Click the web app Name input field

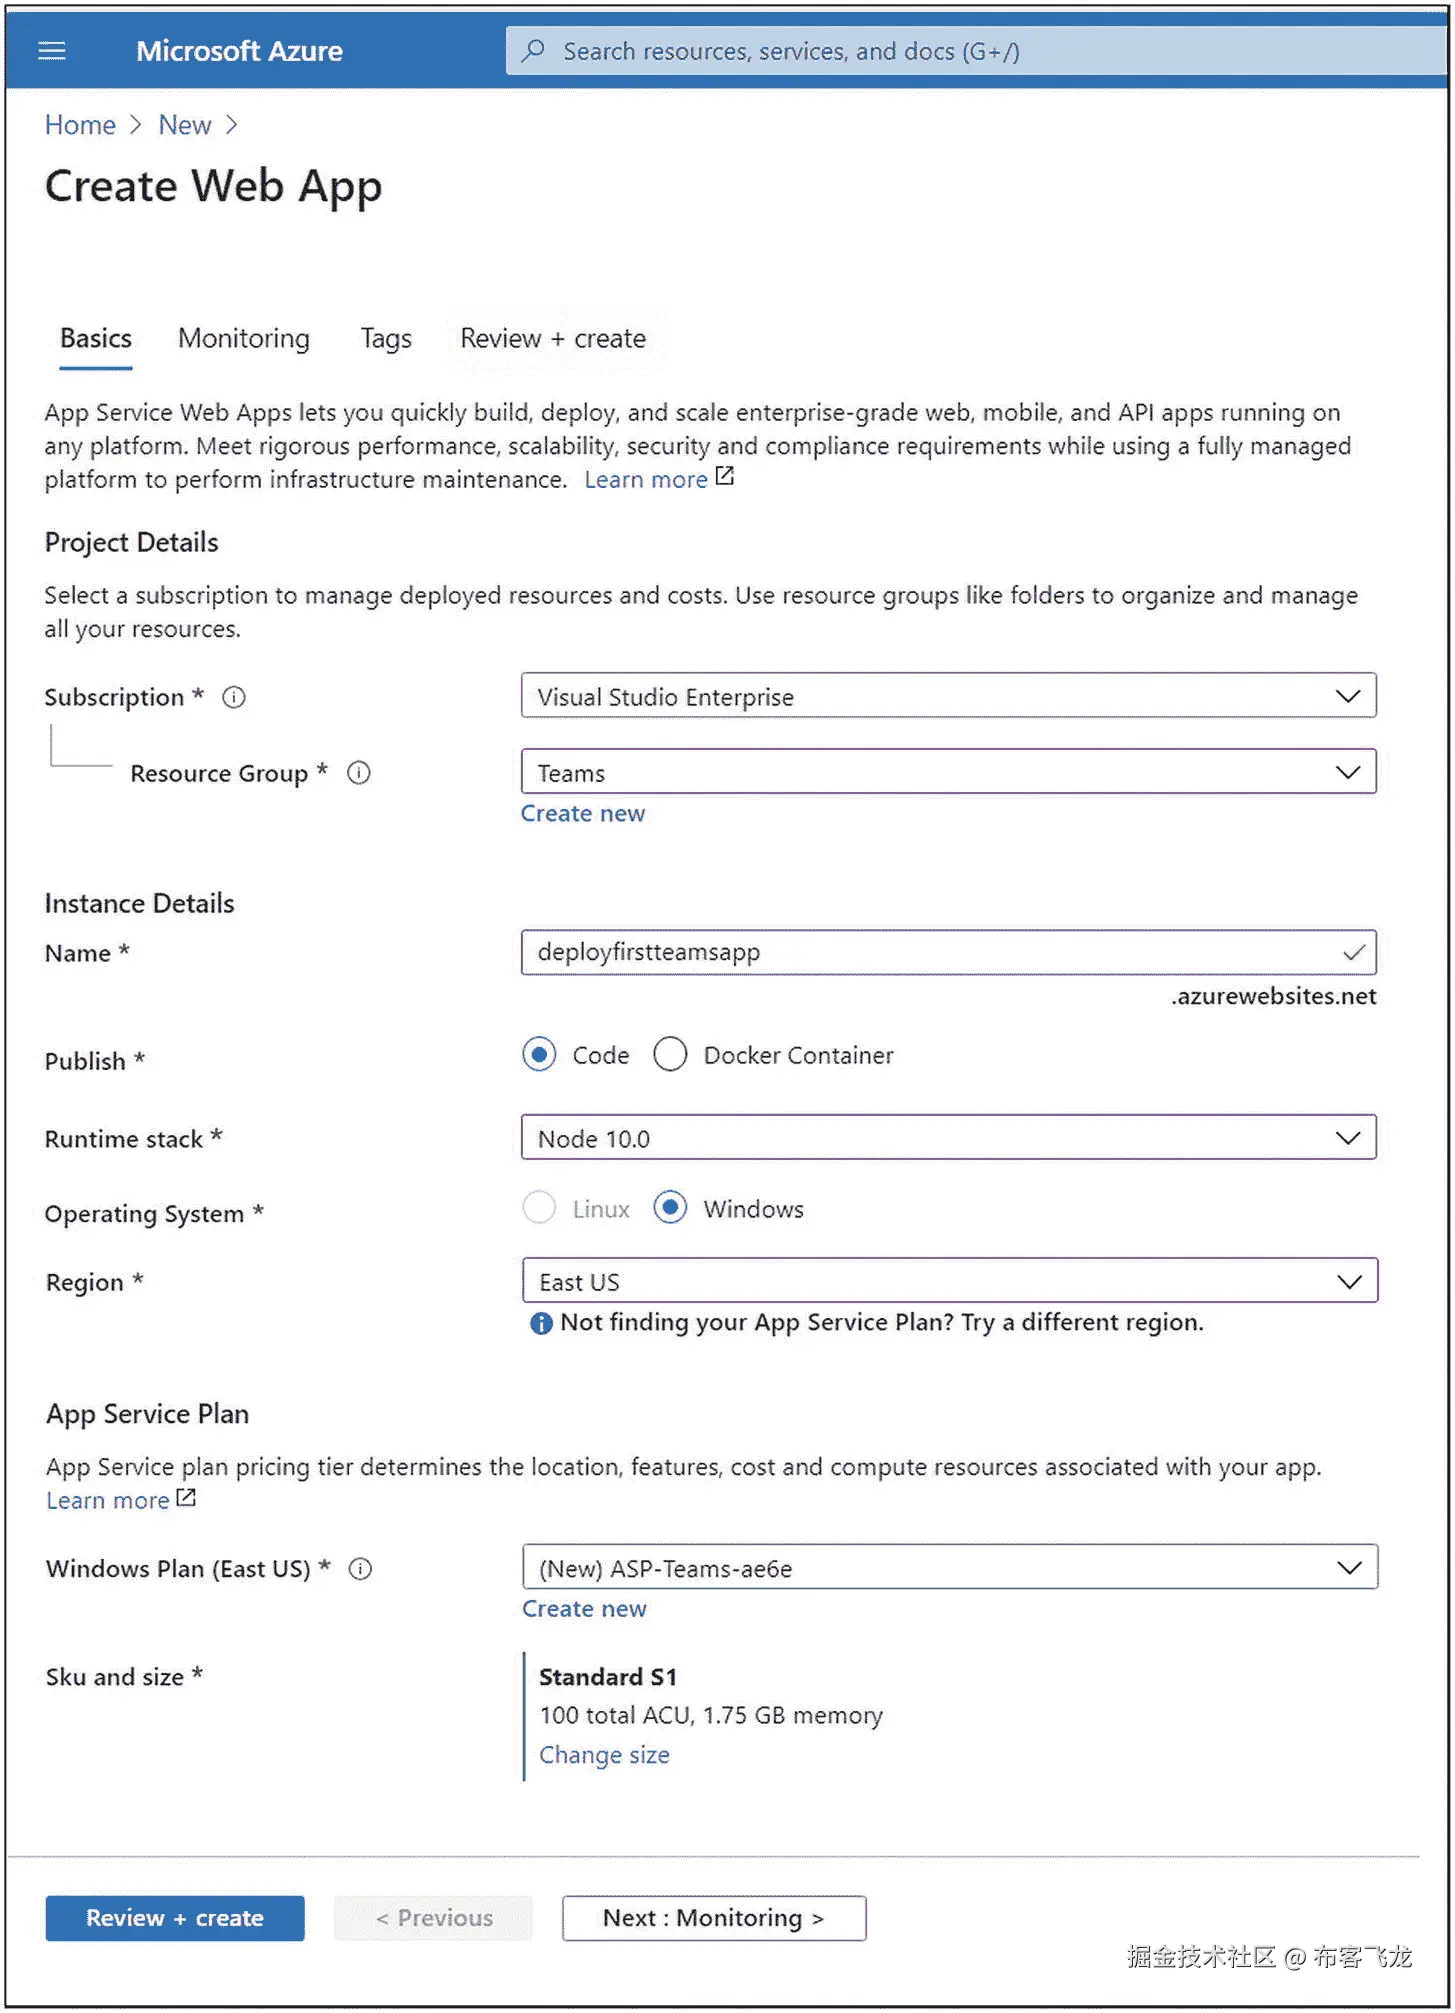pos(930,952)
